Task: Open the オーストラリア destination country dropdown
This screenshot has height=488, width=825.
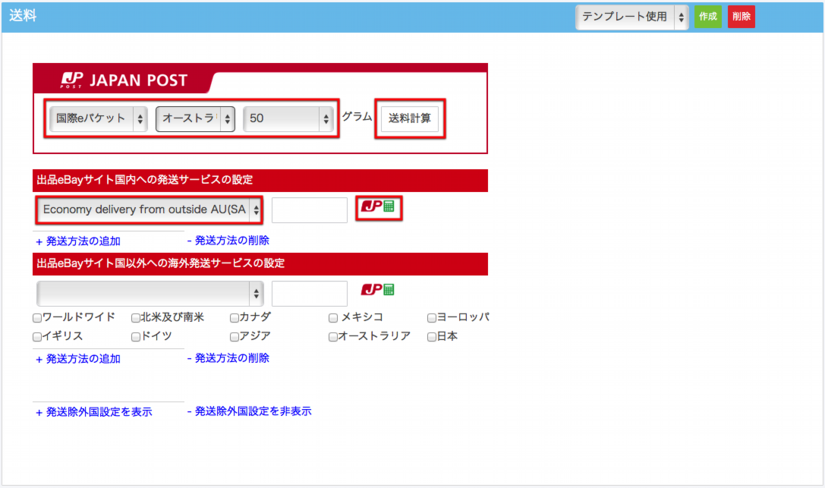Action: (195, 119)
